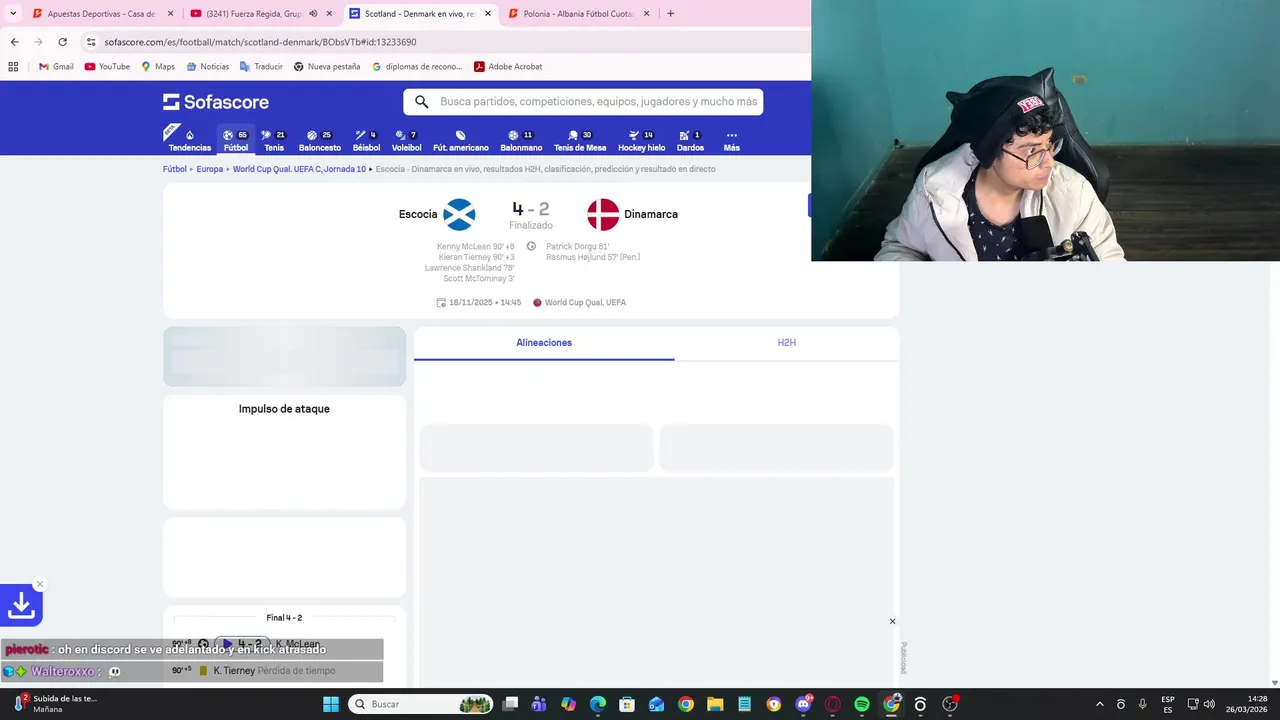The image size is (1280, 720).
Task: Click the Escocia team flag
Action: [459, 214]
